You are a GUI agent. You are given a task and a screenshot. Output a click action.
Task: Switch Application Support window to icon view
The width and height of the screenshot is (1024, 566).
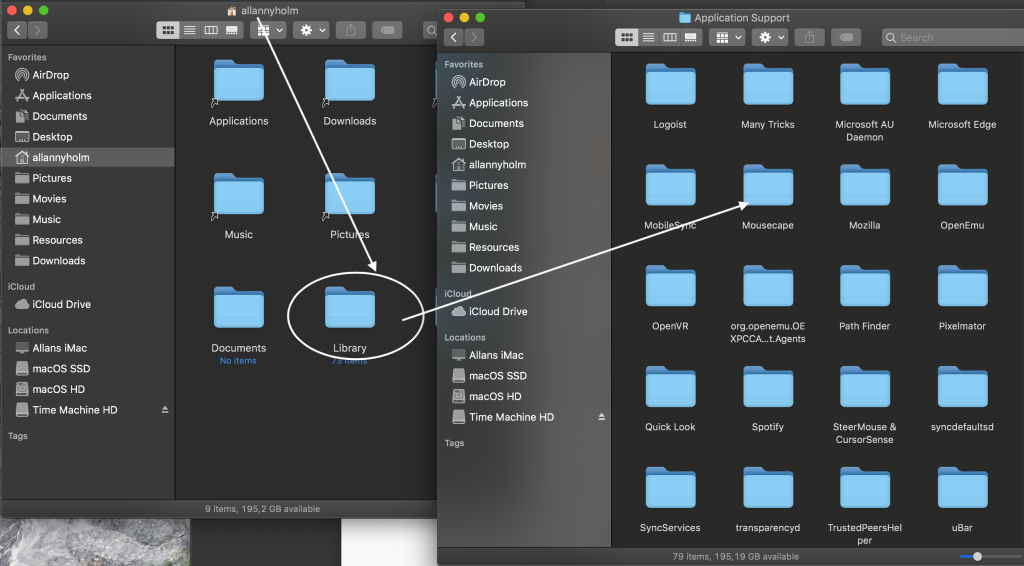(626, 37)
